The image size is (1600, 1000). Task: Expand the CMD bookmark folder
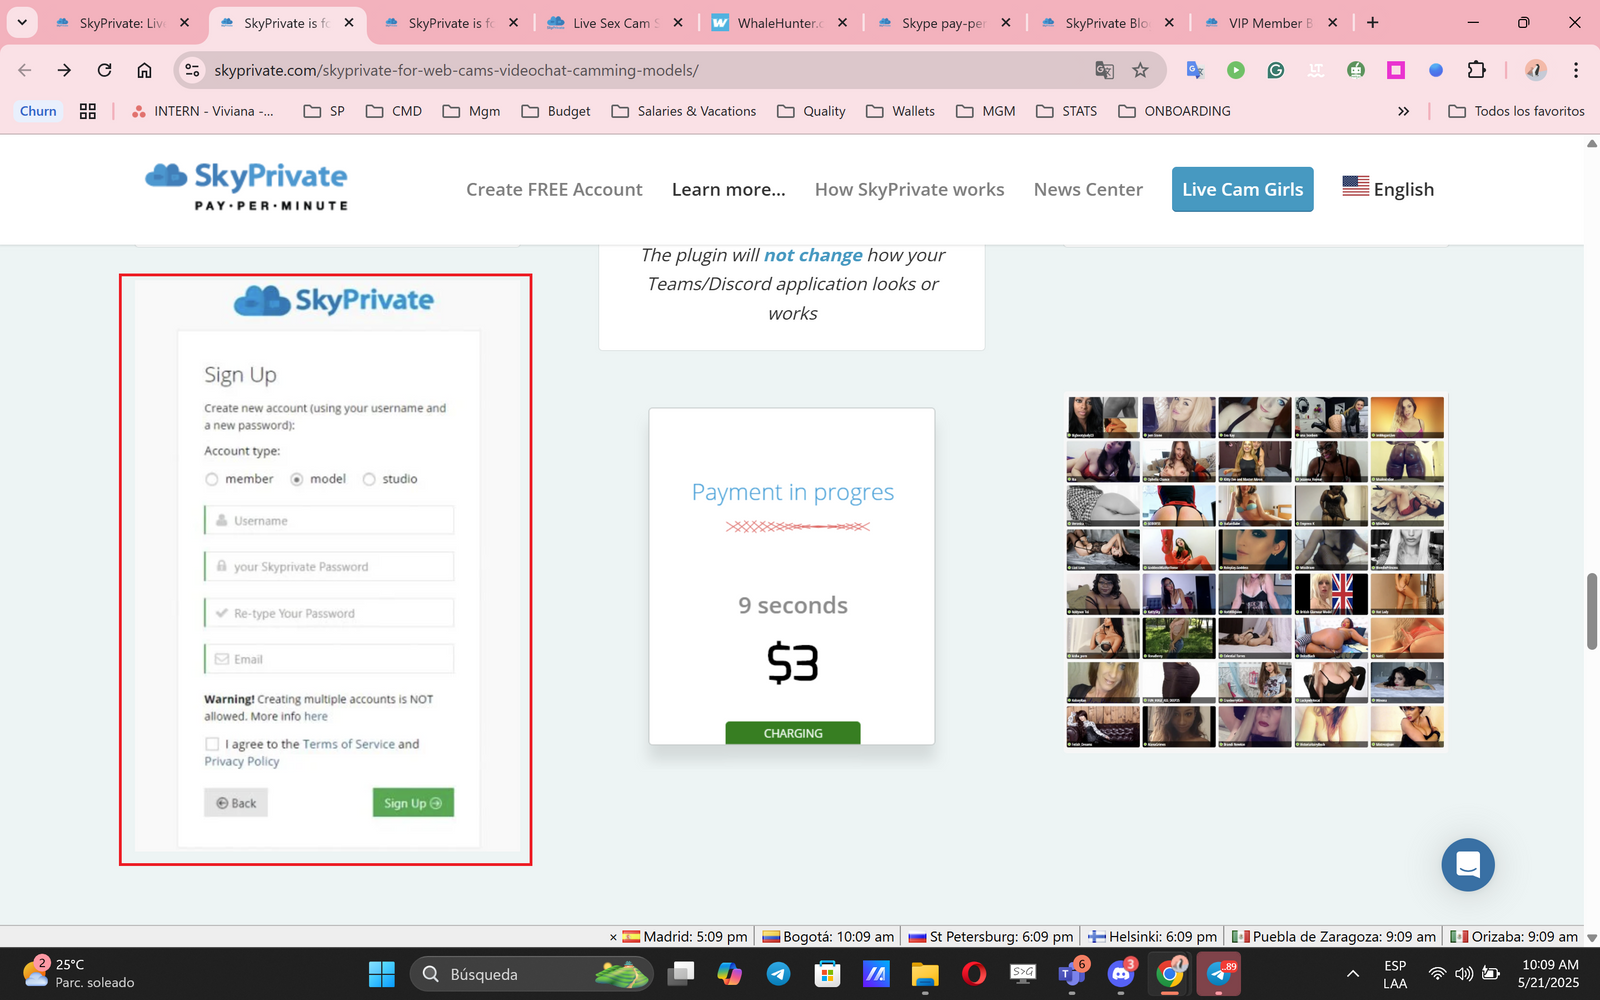point(394,111)
